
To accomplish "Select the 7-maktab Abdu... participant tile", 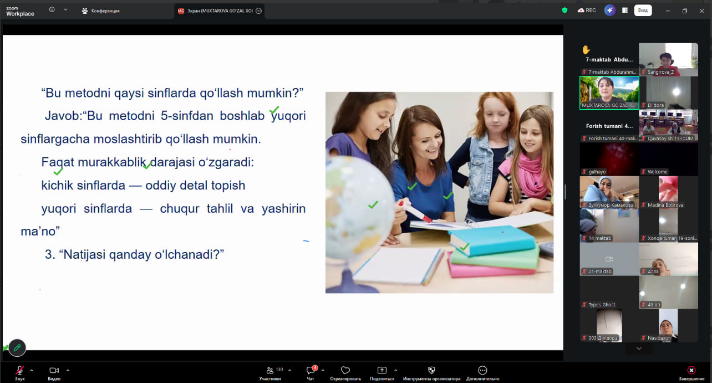I will tap(609, 60).
